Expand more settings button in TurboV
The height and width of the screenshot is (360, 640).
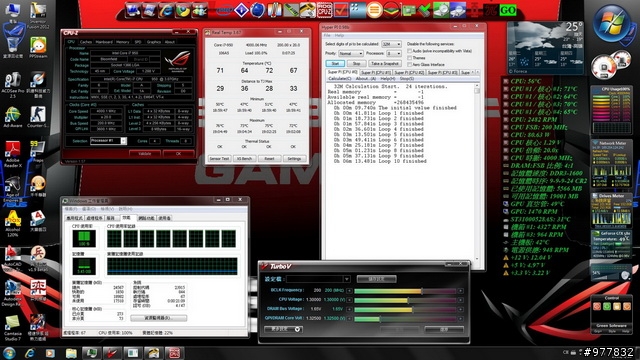coord(283,329)
